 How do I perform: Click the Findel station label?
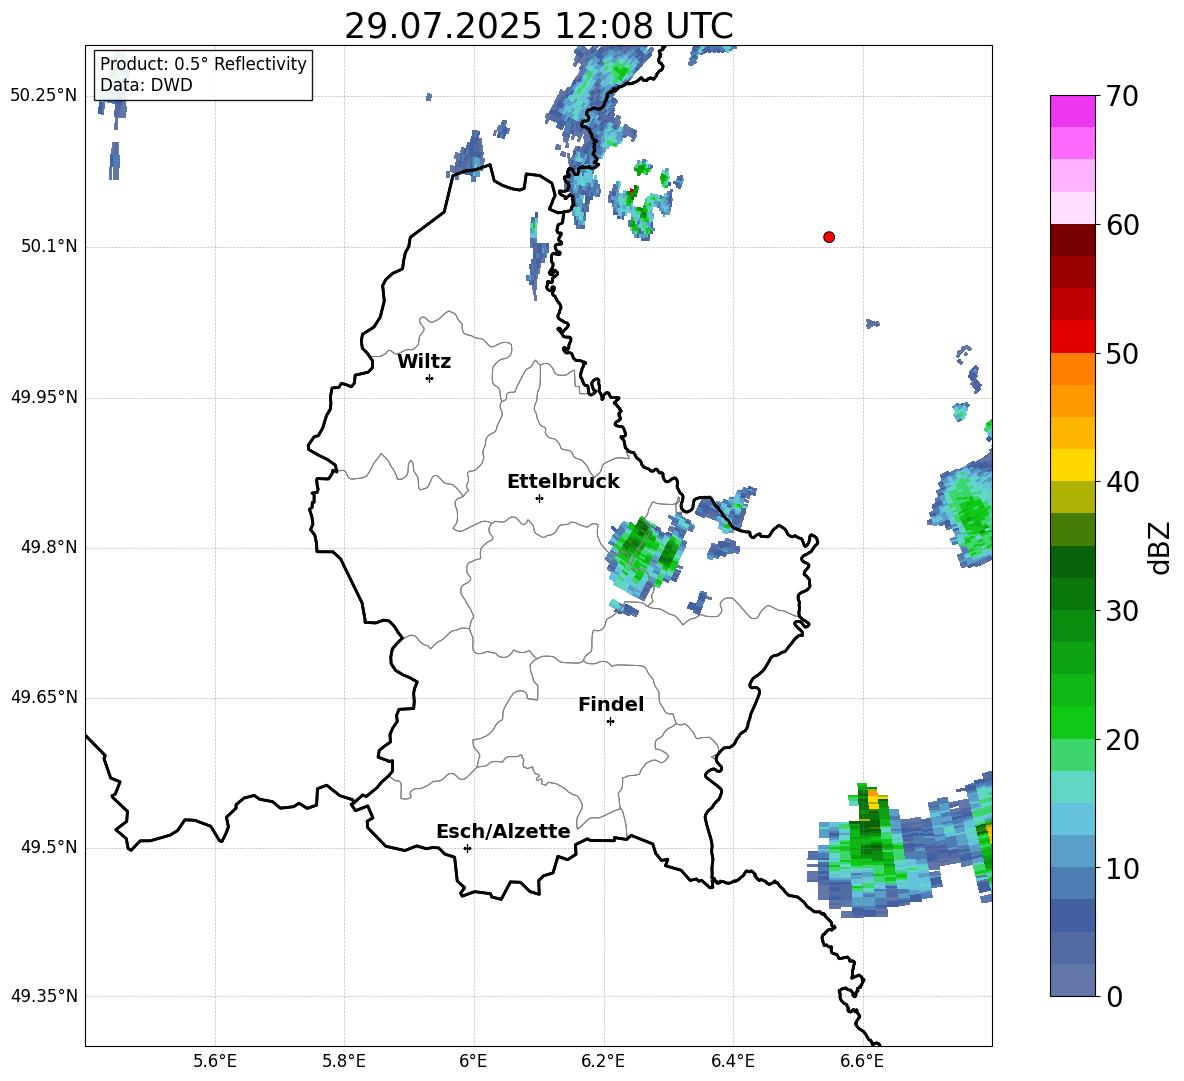pyautogui.click(x=611, y=704)
